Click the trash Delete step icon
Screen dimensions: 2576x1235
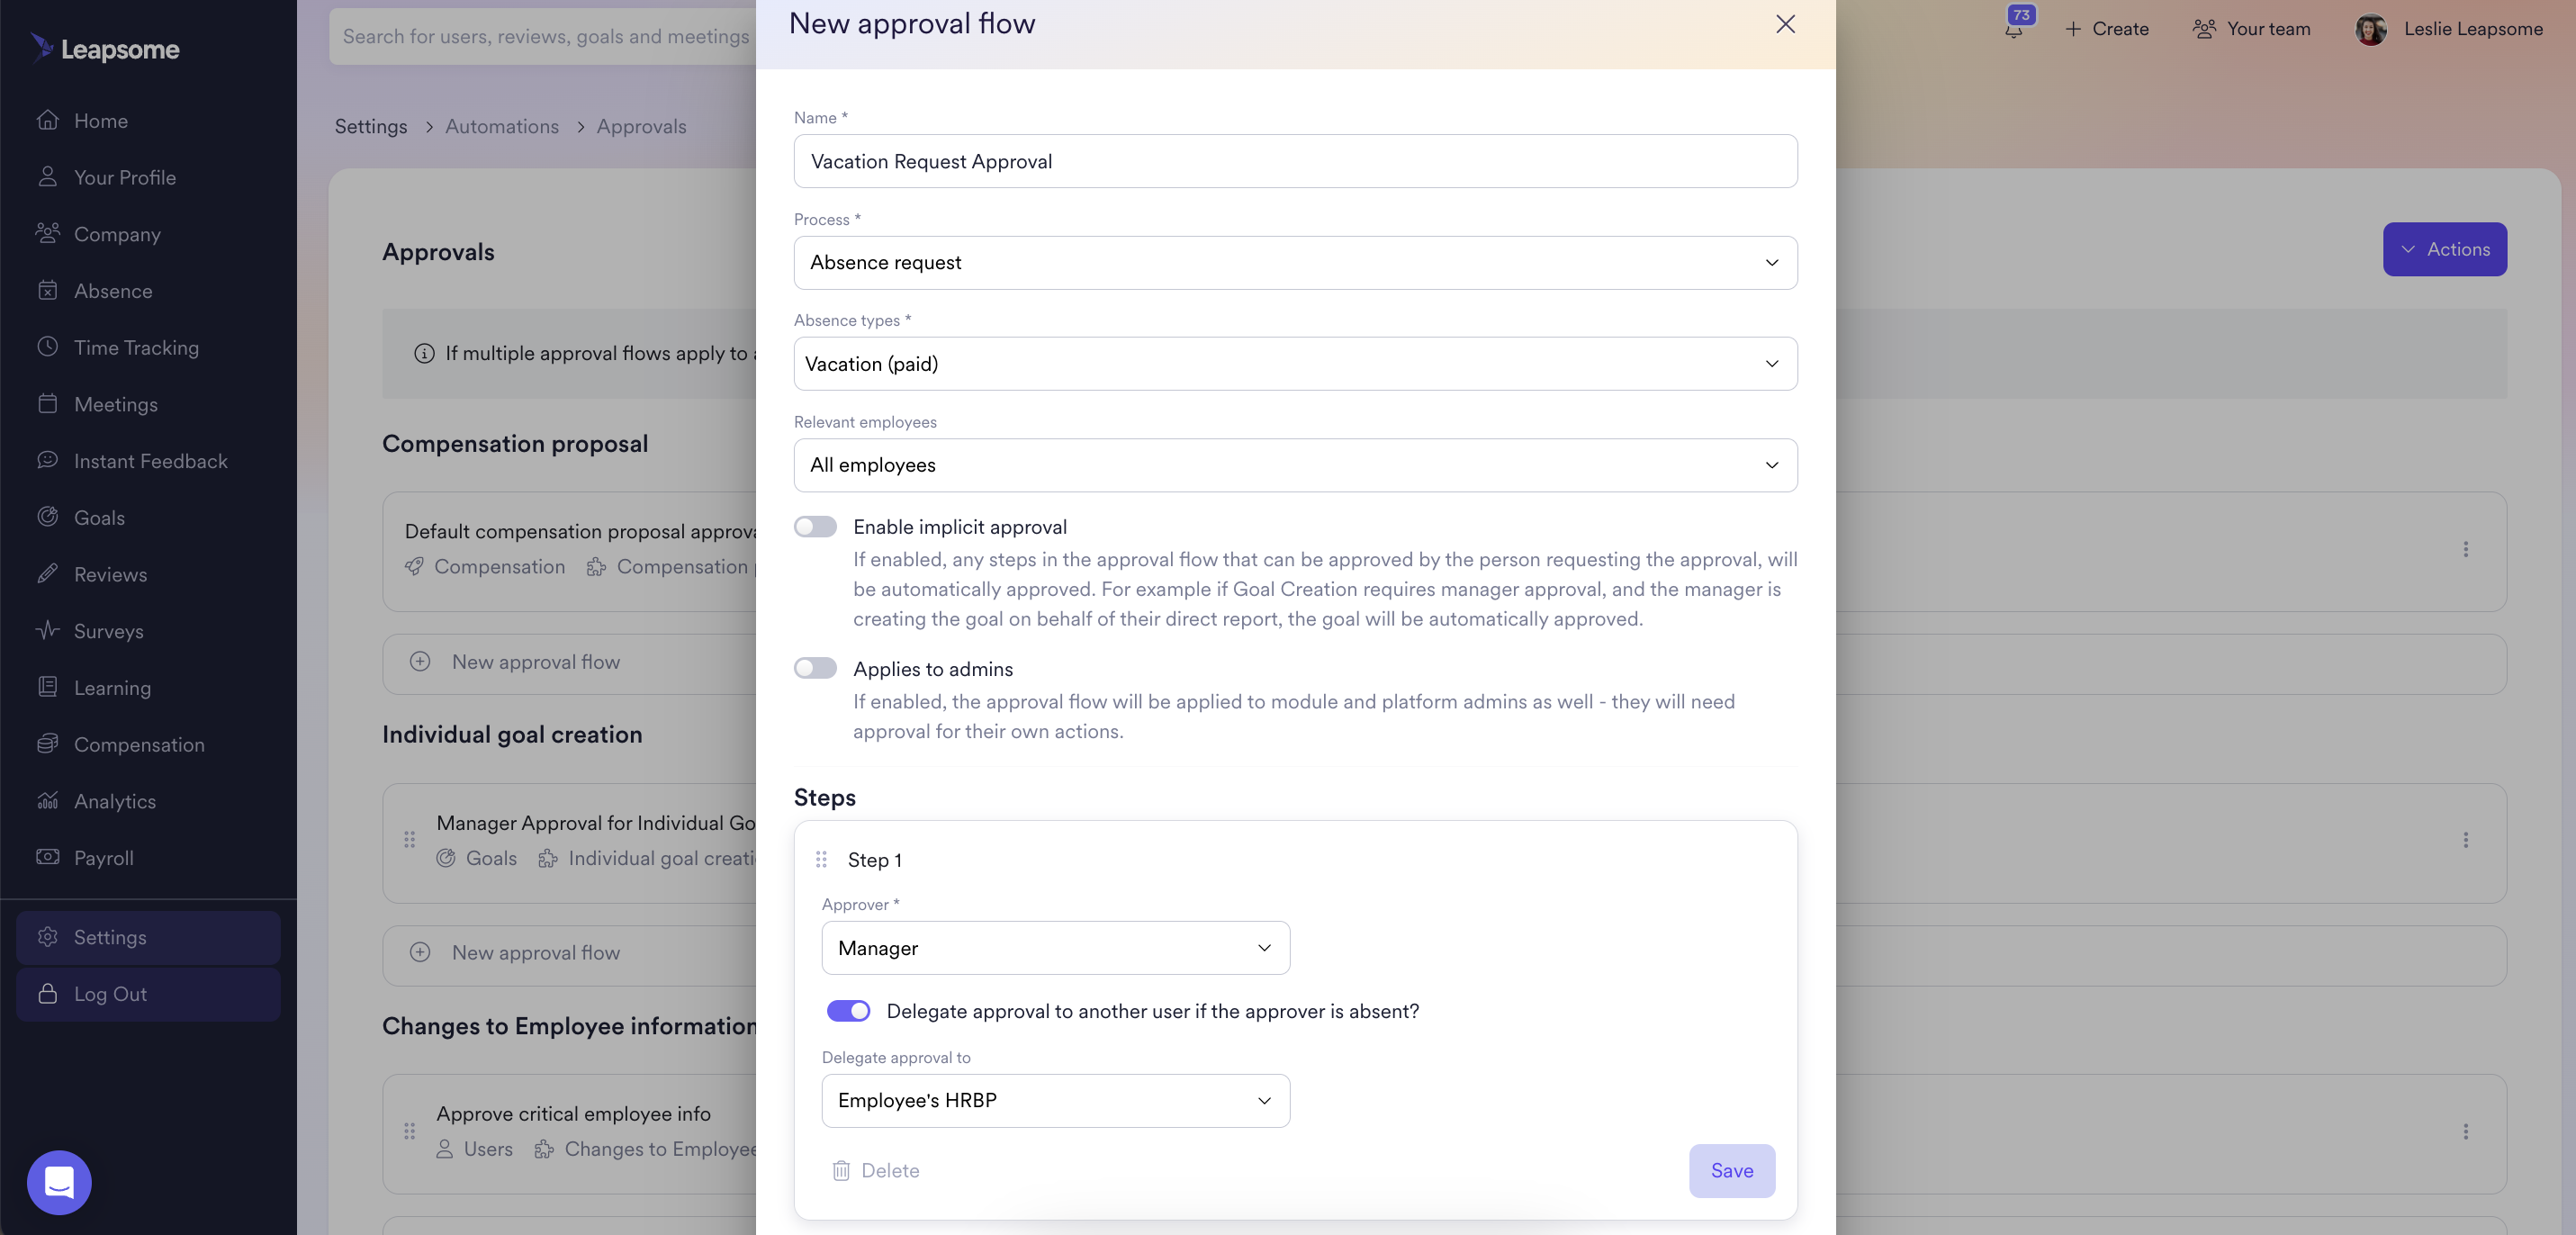pos(841,1170)
